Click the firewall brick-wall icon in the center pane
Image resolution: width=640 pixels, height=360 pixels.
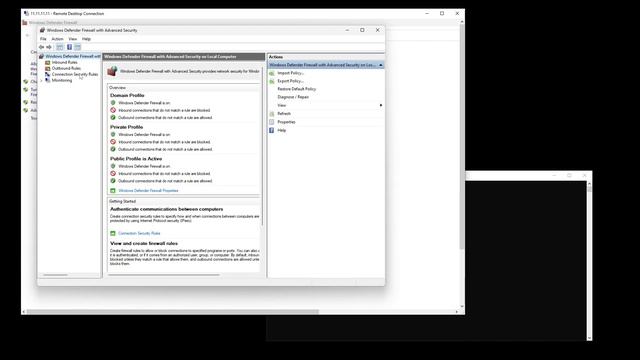tap(112, 71)
